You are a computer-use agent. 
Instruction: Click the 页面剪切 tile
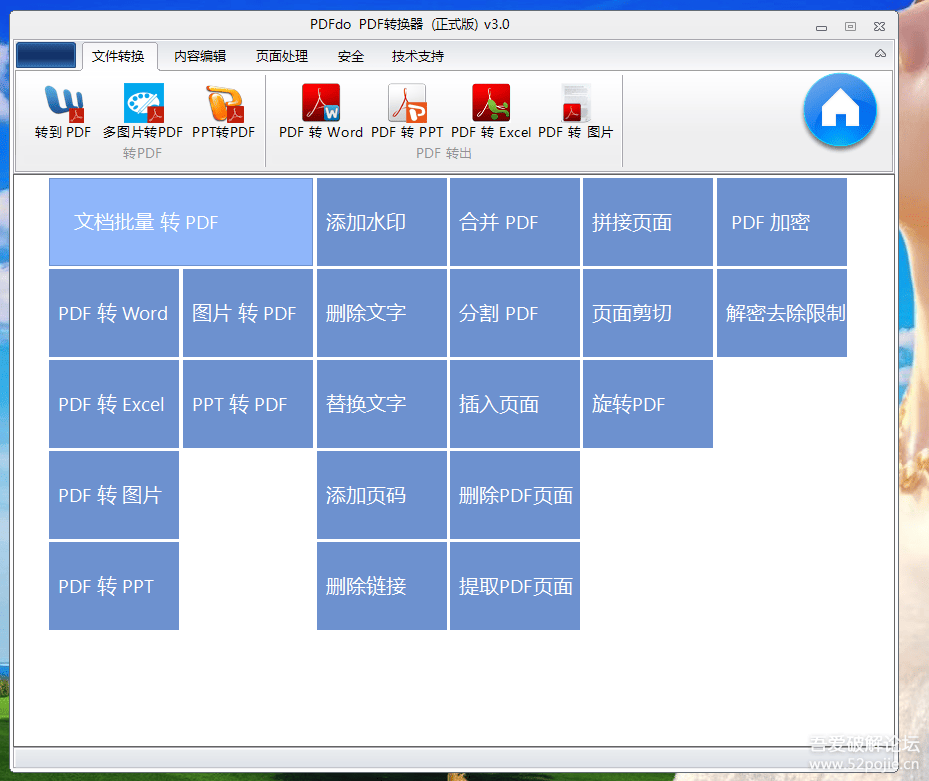pyautogui.click(x=648, y=313)
